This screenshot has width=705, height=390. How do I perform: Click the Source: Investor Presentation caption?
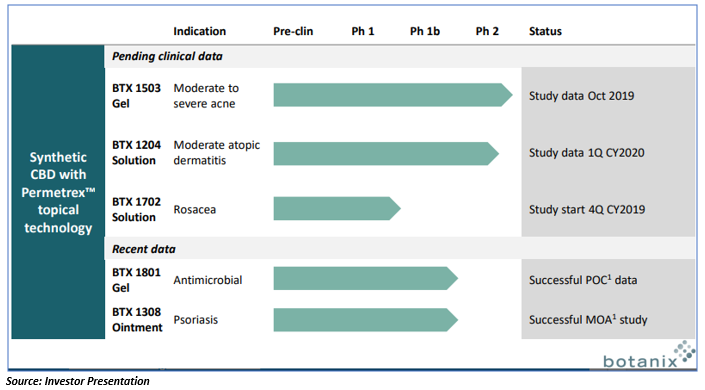point(77,381)
